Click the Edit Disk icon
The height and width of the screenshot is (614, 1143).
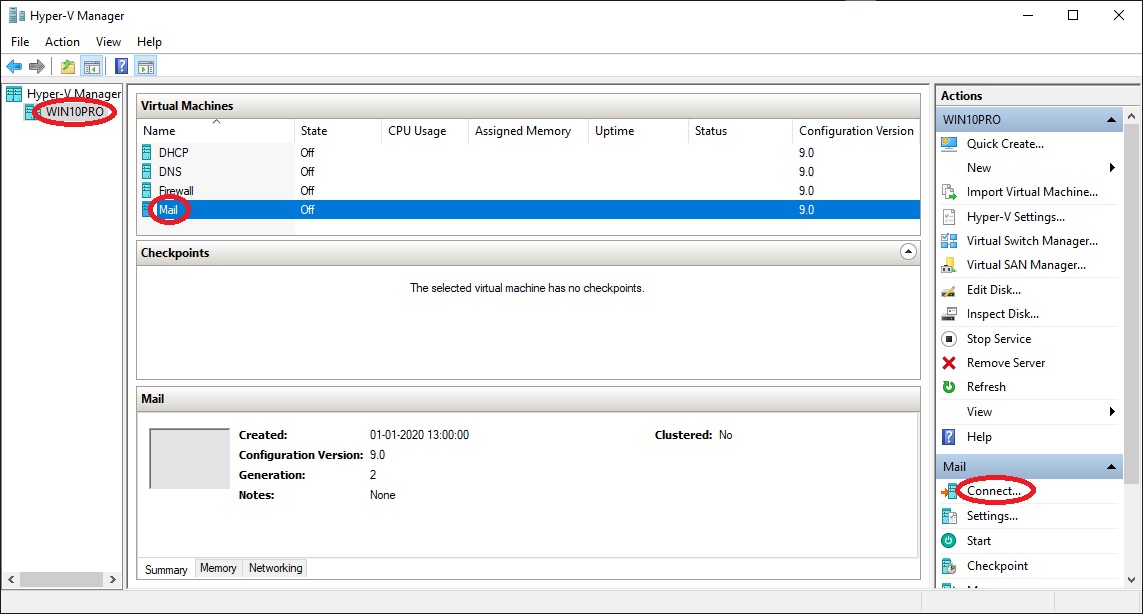(949, 290)
